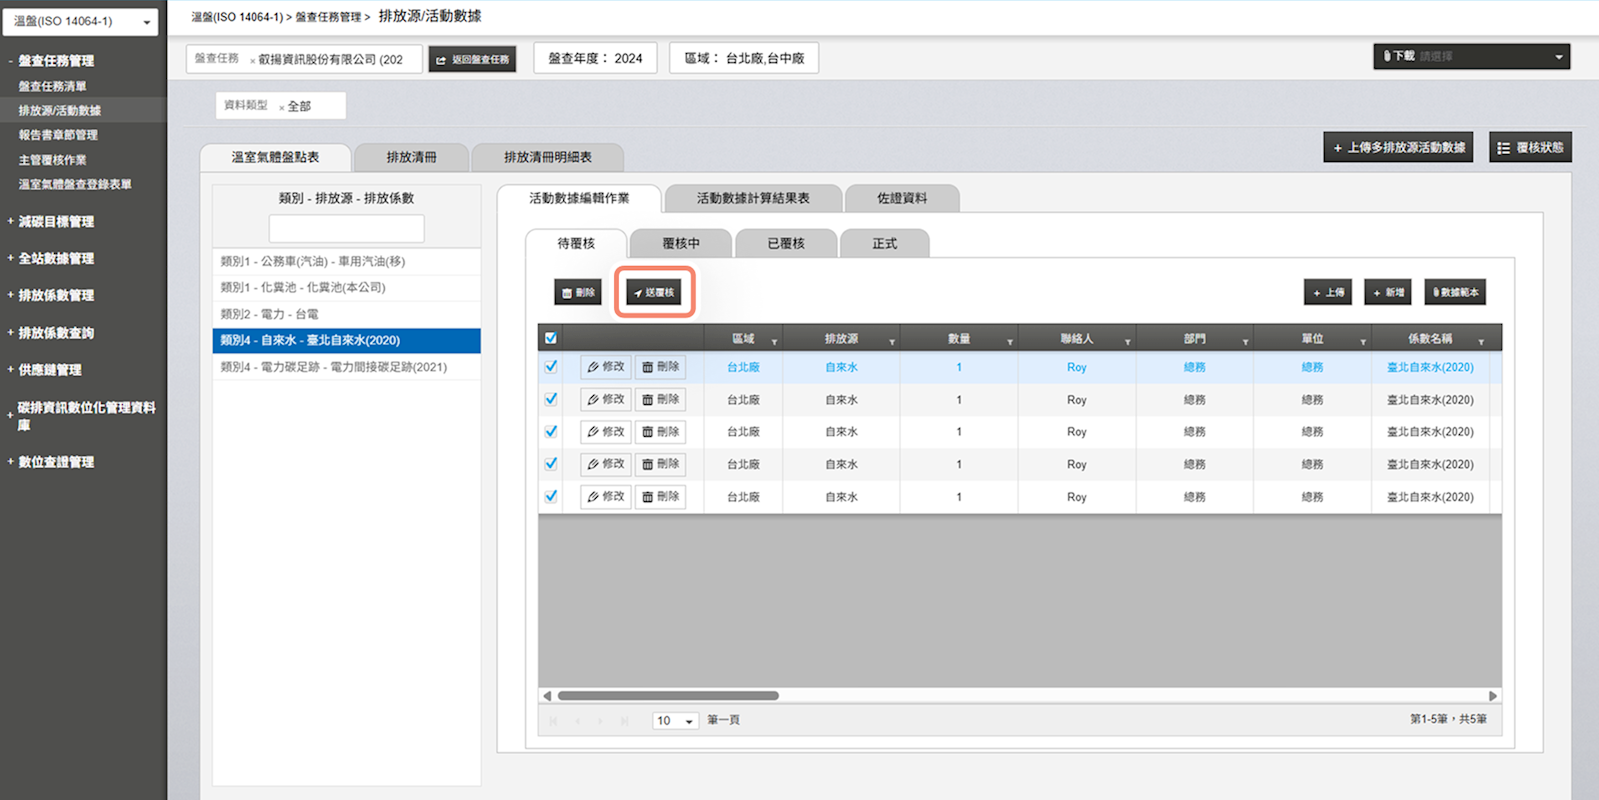The width and height of the screenshot is (1599, 800).
Task: Click 返回盤查任務 return button
Action: point(473,59)
